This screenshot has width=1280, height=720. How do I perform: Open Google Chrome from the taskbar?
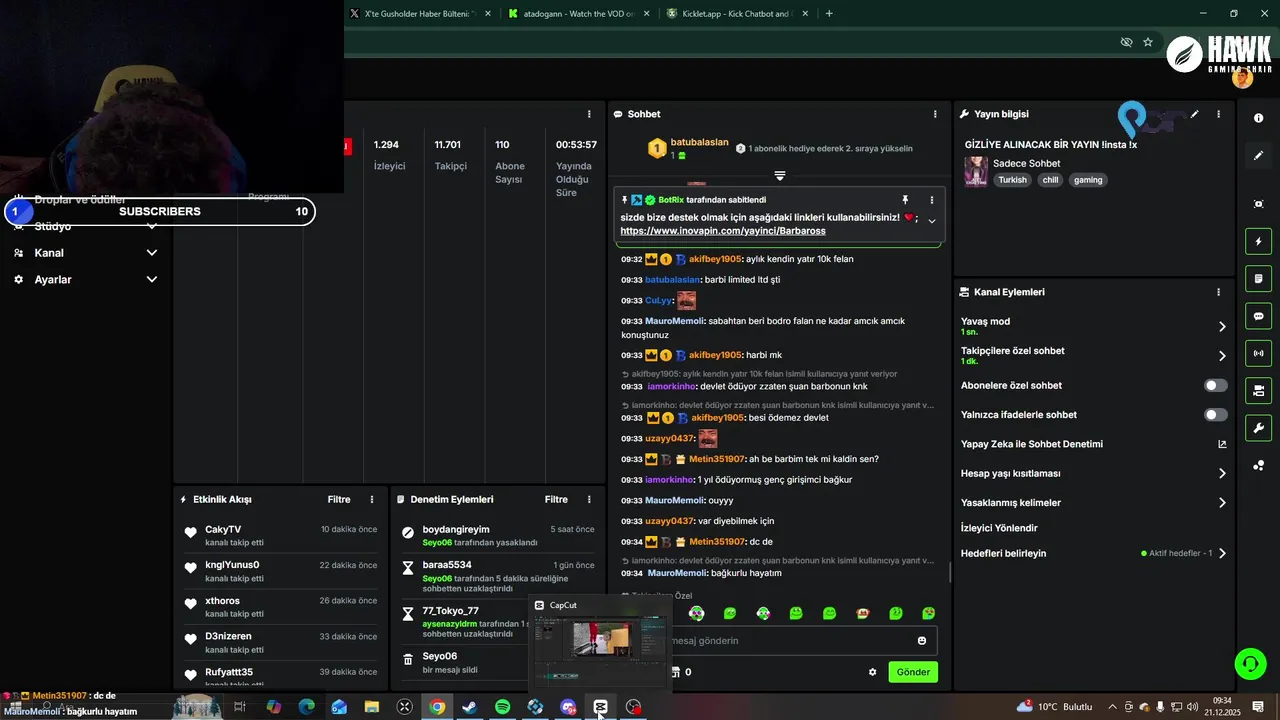tap(437, 707)
